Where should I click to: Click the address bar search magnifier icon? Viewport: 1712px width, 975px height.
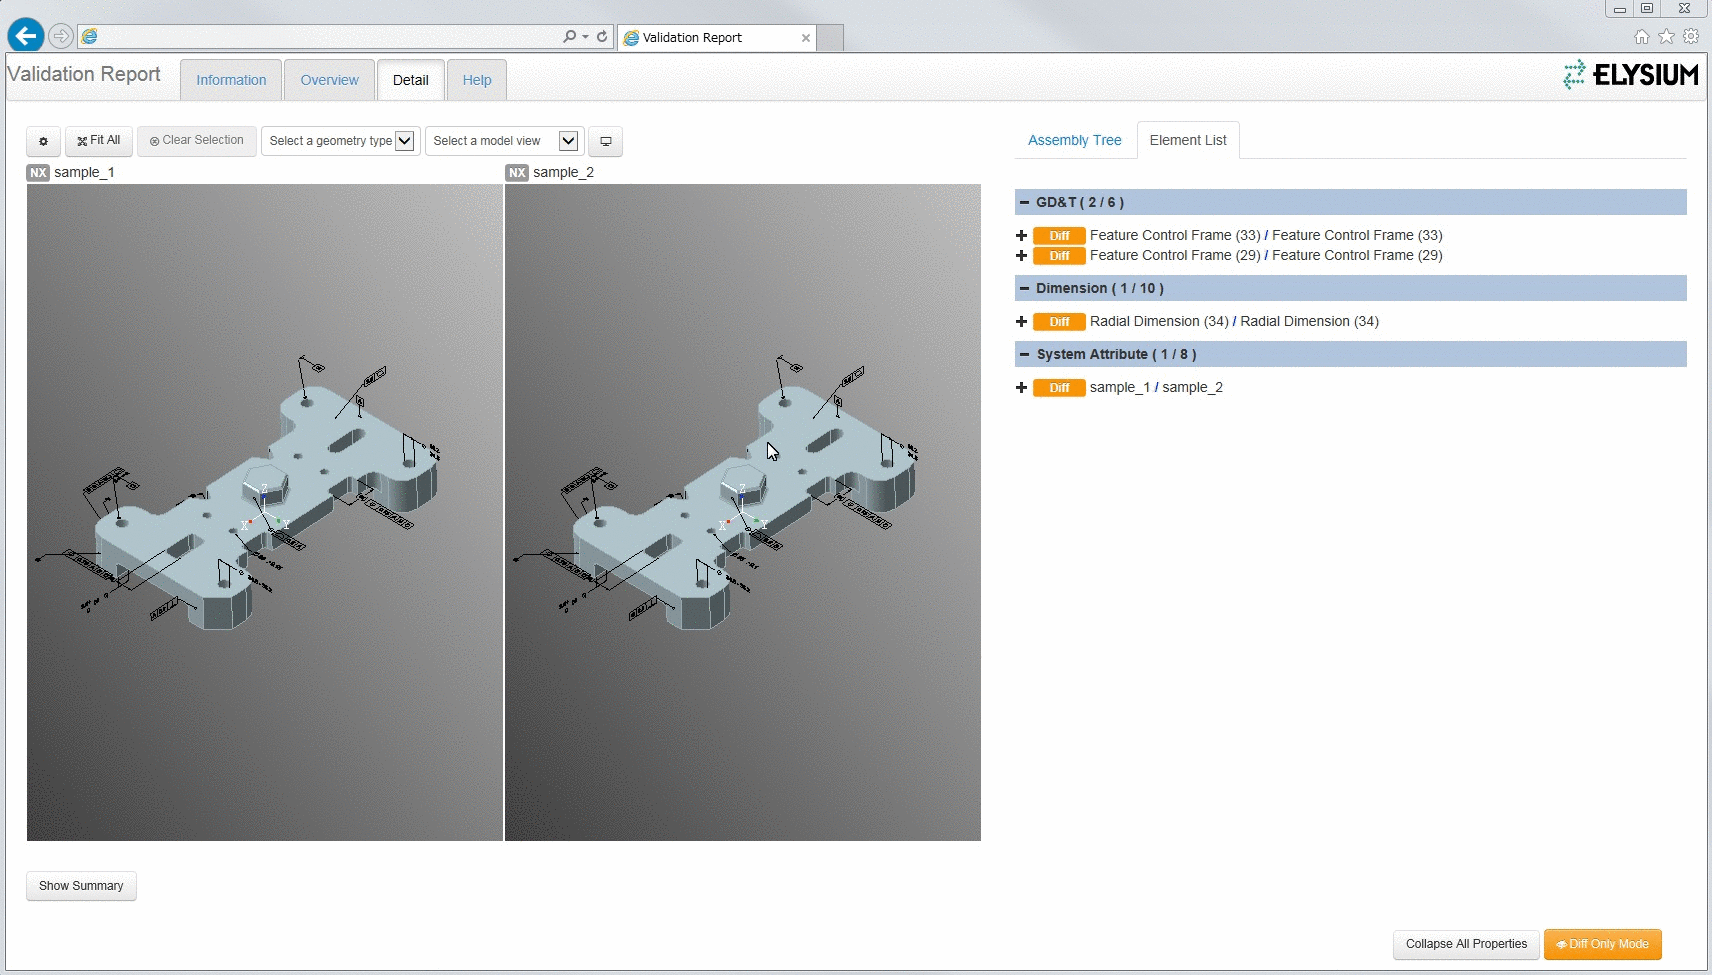(x=569, y=36)
